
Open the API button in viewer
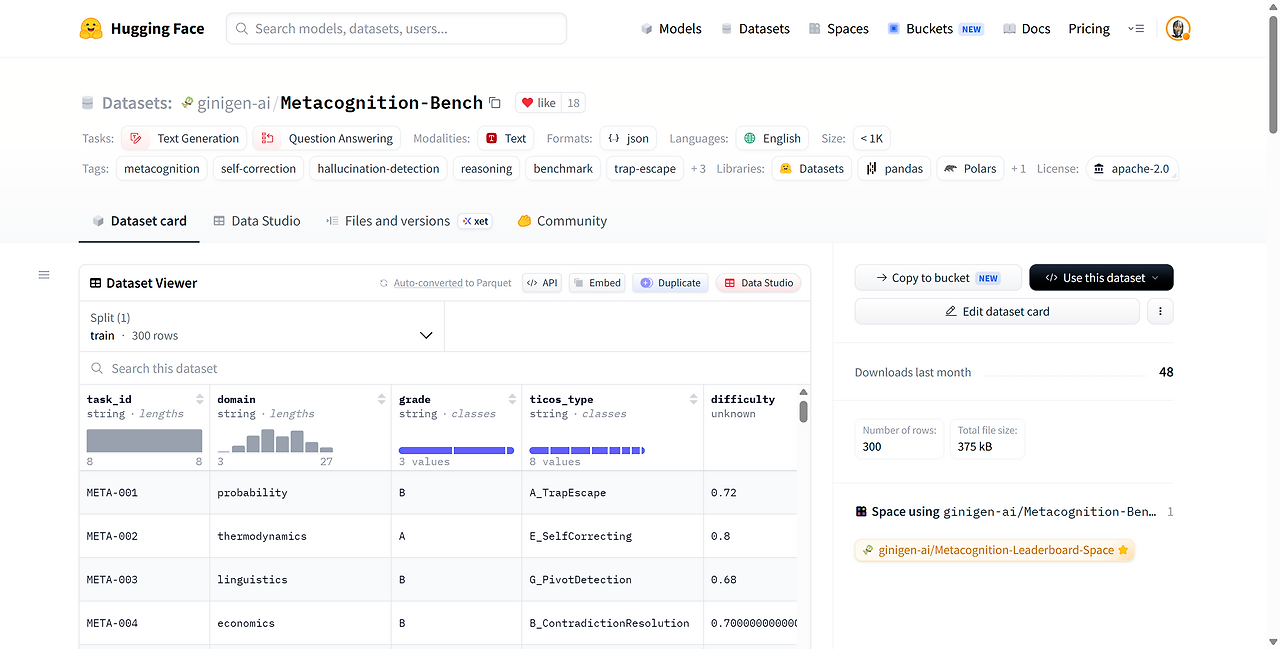543,283
